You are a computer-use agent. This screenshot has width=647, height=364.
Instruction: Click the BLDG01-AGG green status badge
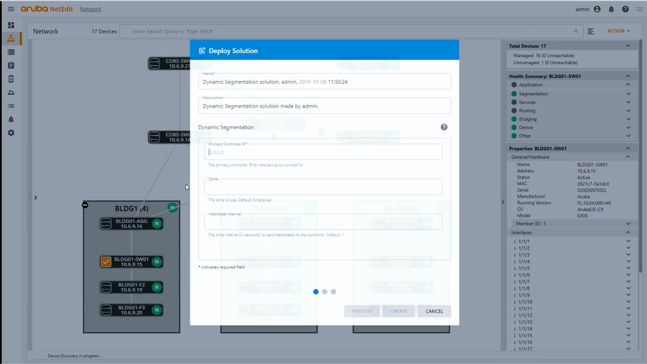157,224
